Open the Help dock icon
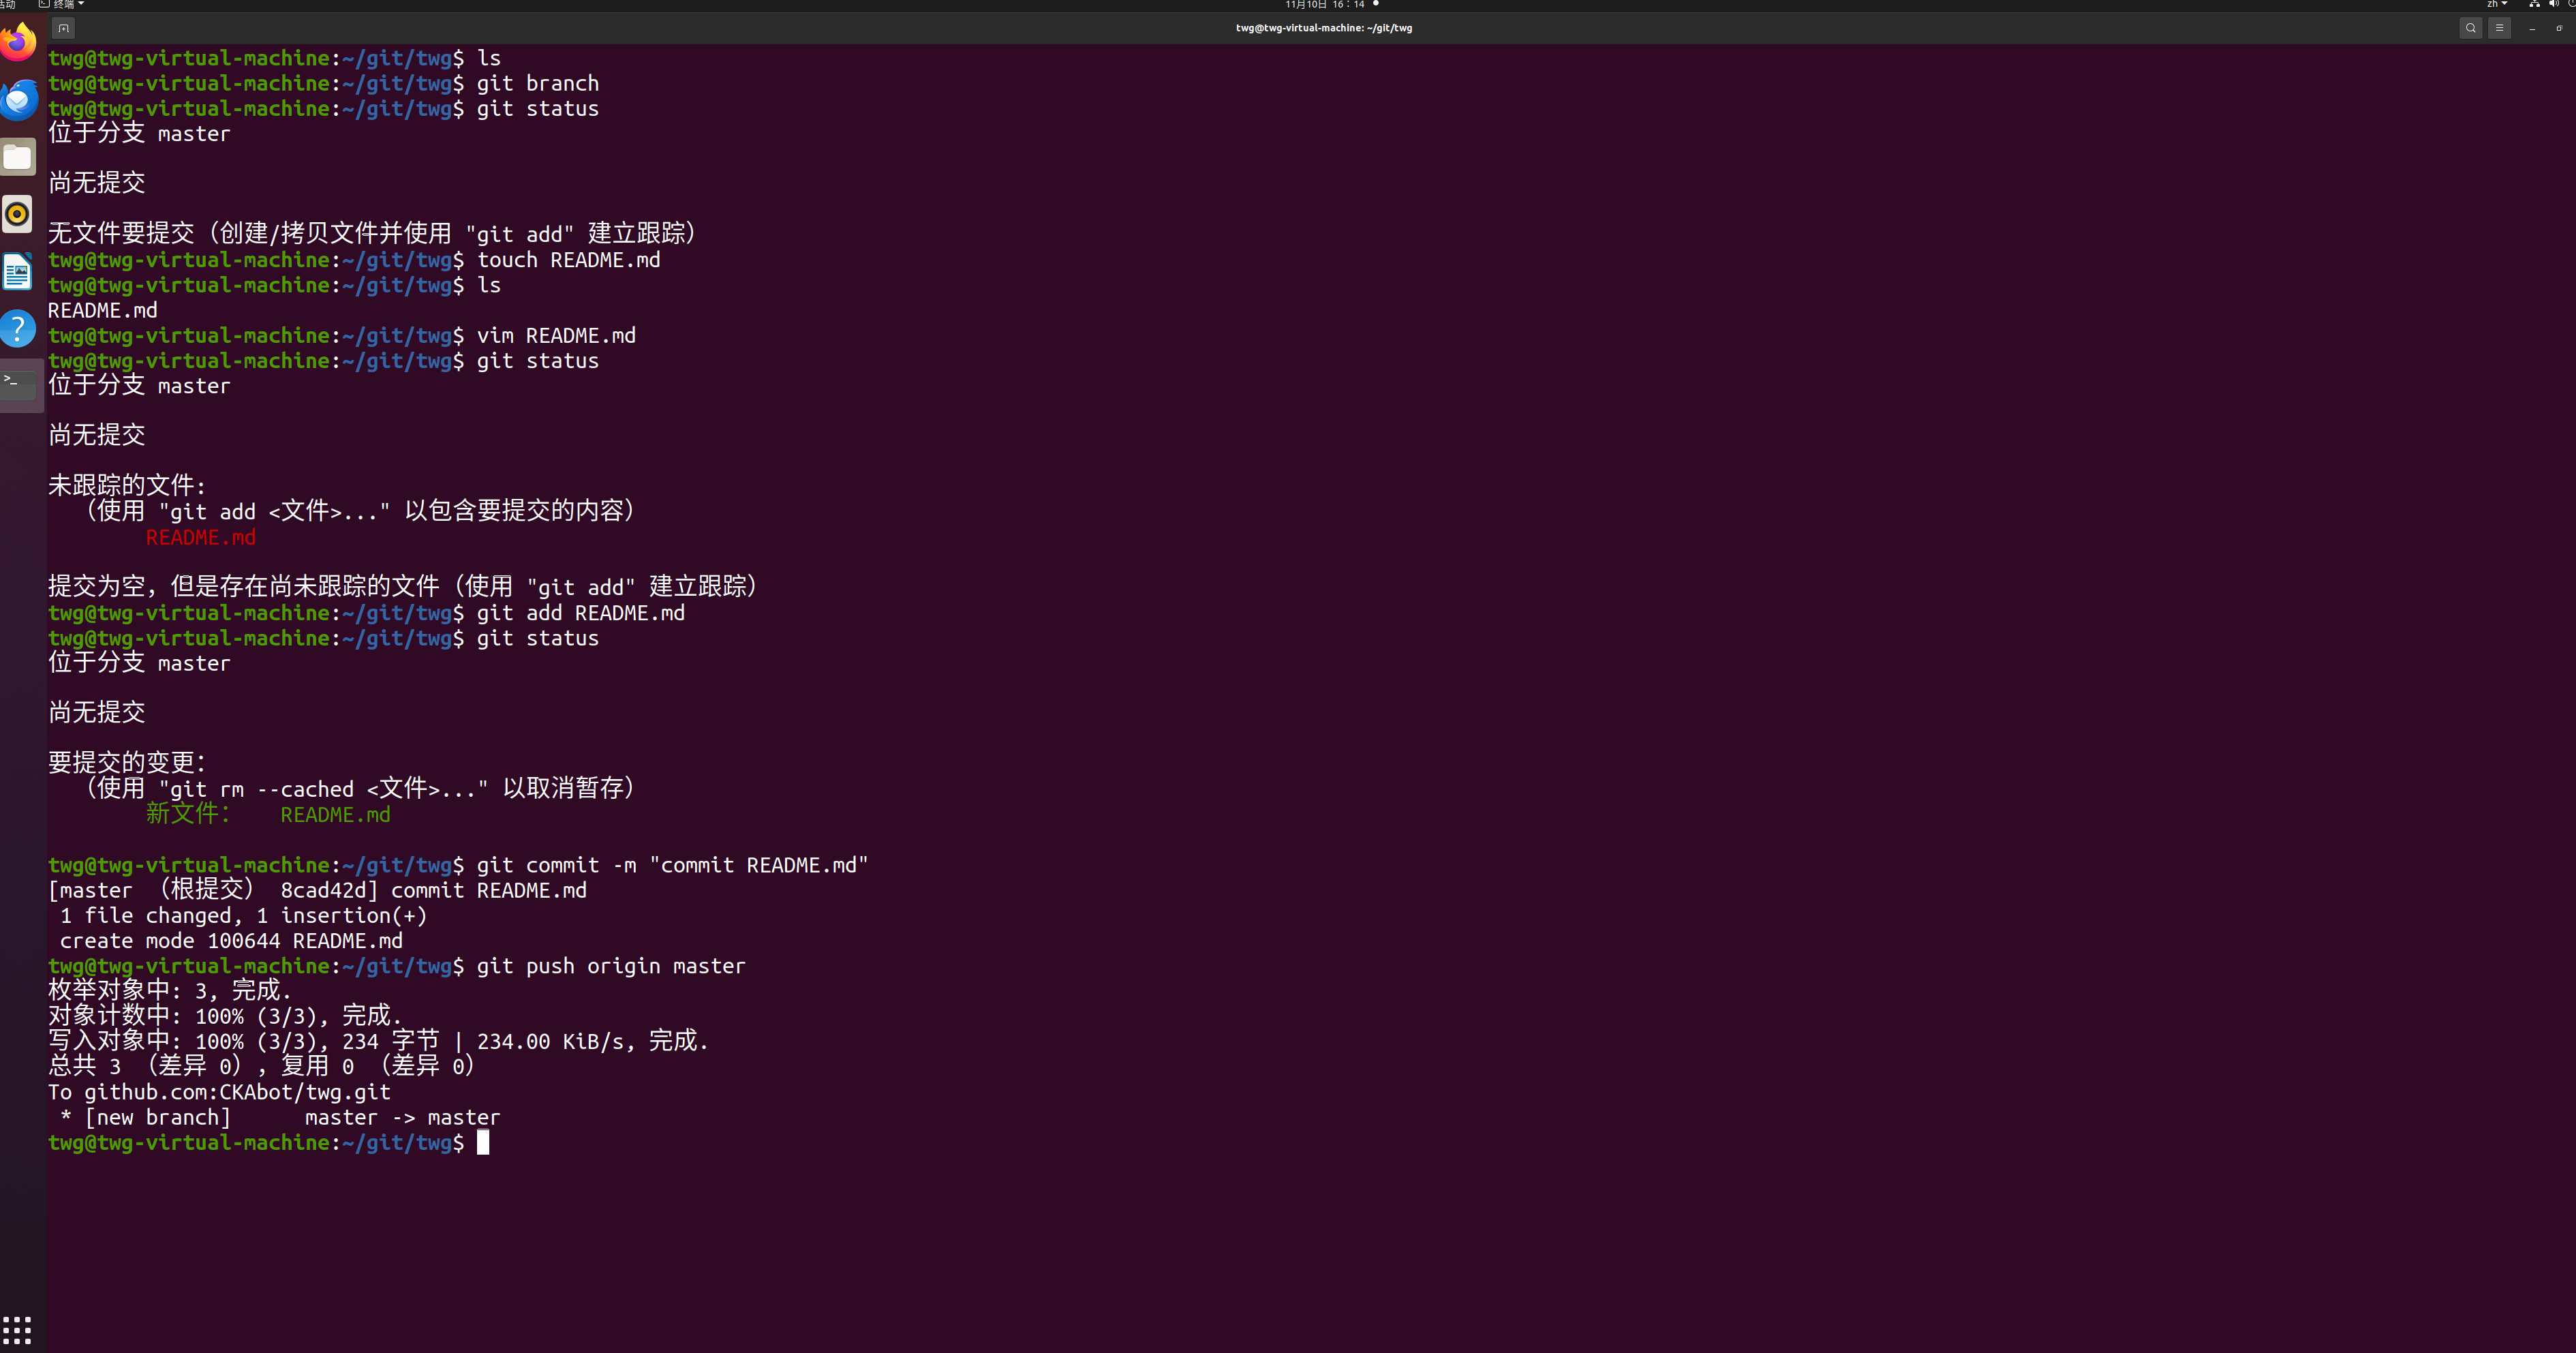The image size is (2576, 1353). 18,329
